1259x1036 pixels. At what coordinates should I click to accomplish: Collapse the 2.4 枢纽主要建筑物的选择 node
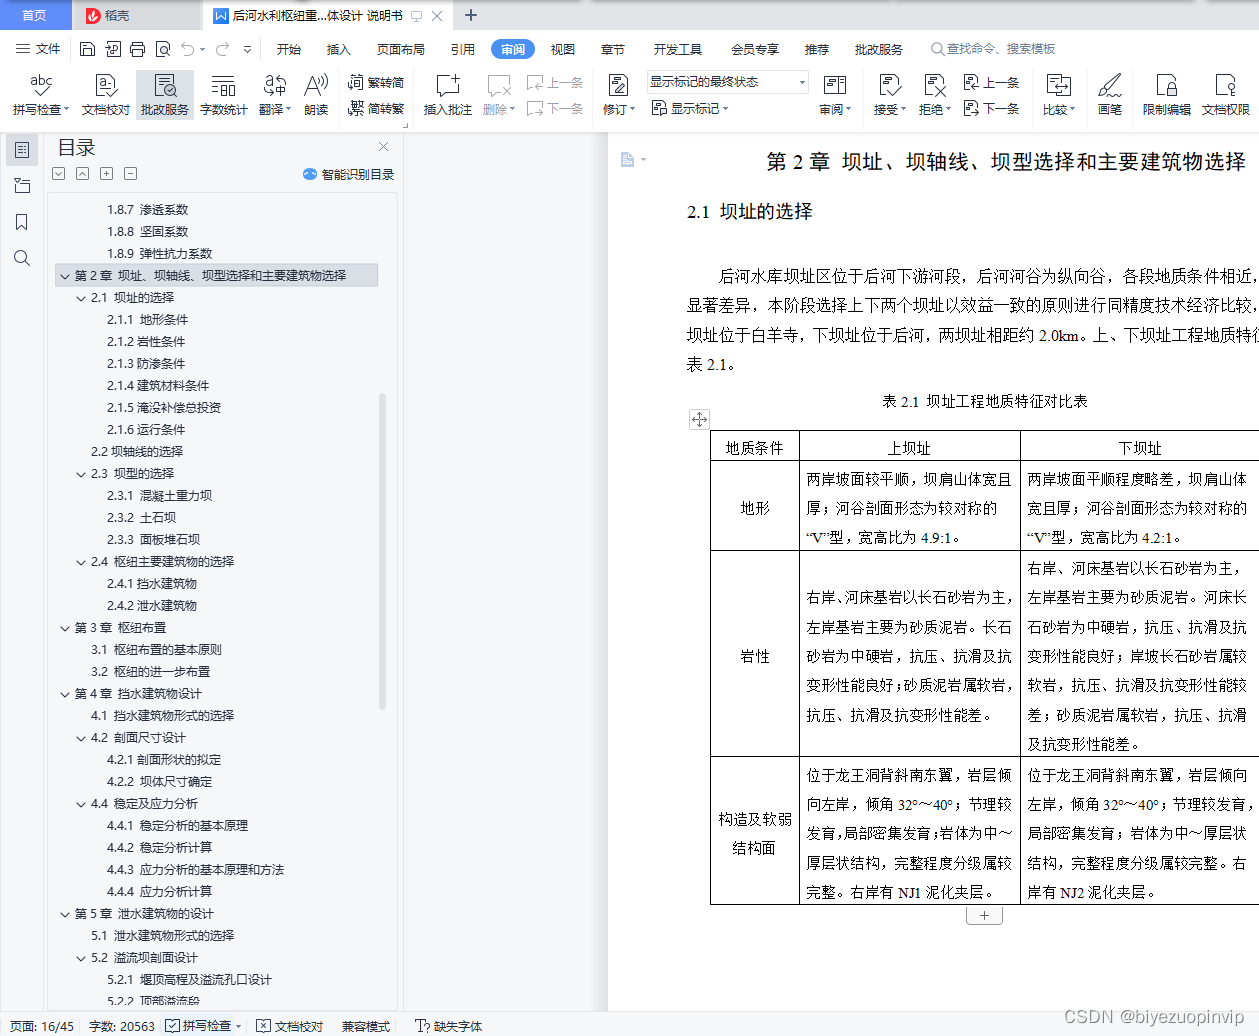(x=81, y=562)
